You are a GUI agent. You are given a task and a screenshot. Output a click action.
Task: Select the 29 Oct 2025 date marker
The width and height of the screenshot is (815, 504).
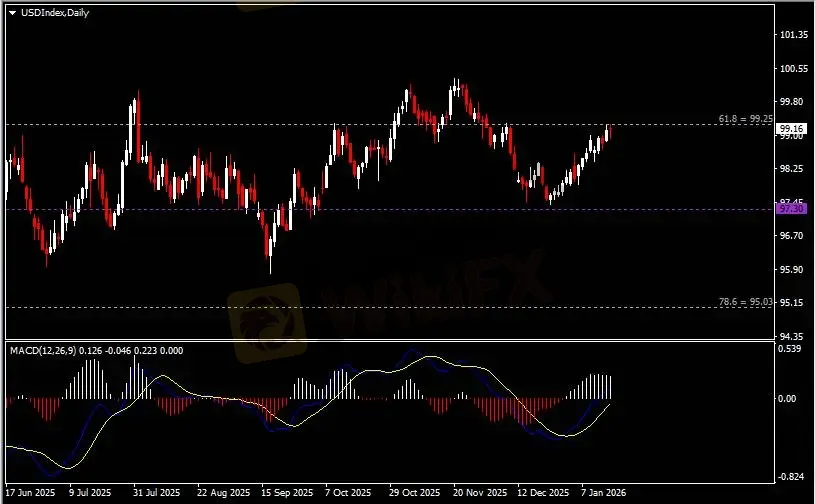[412, 493]
